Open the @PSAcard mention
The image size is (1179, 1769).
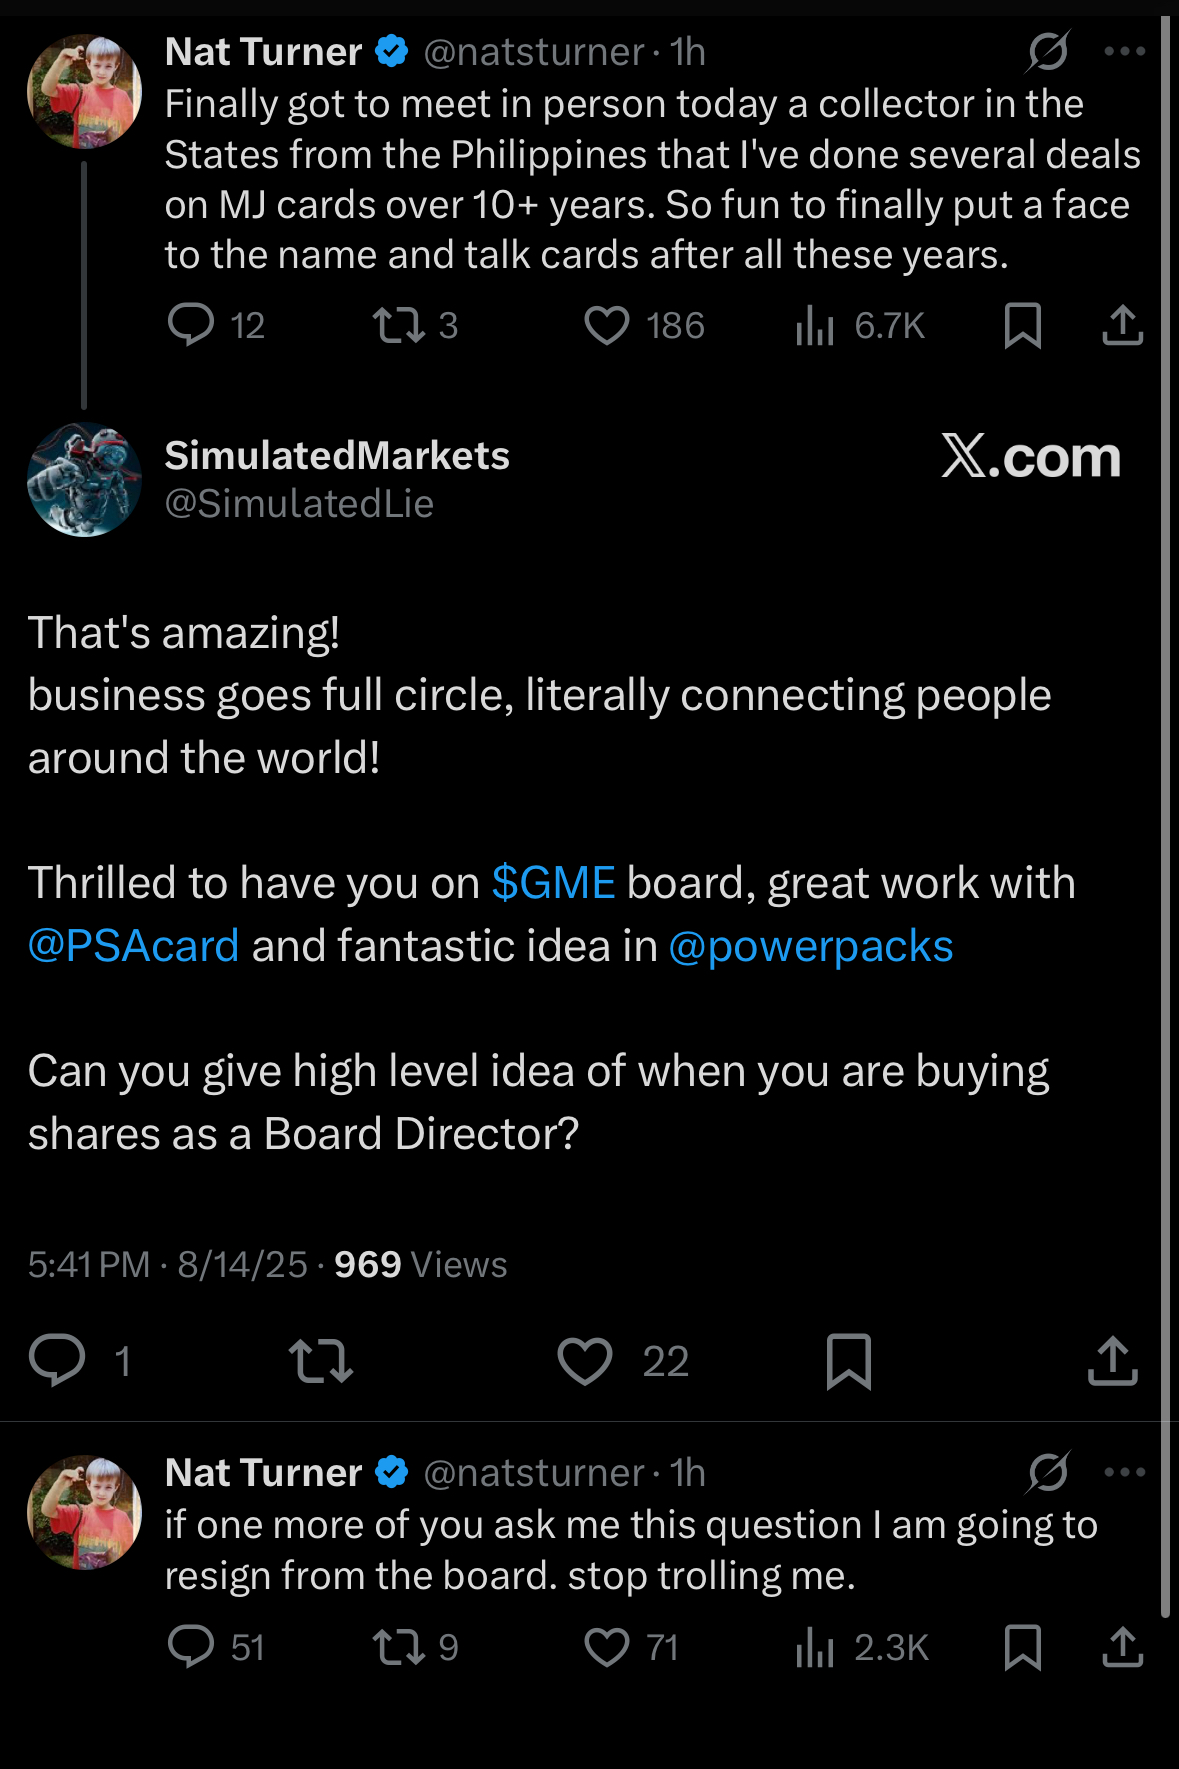(x=134, y=946)
